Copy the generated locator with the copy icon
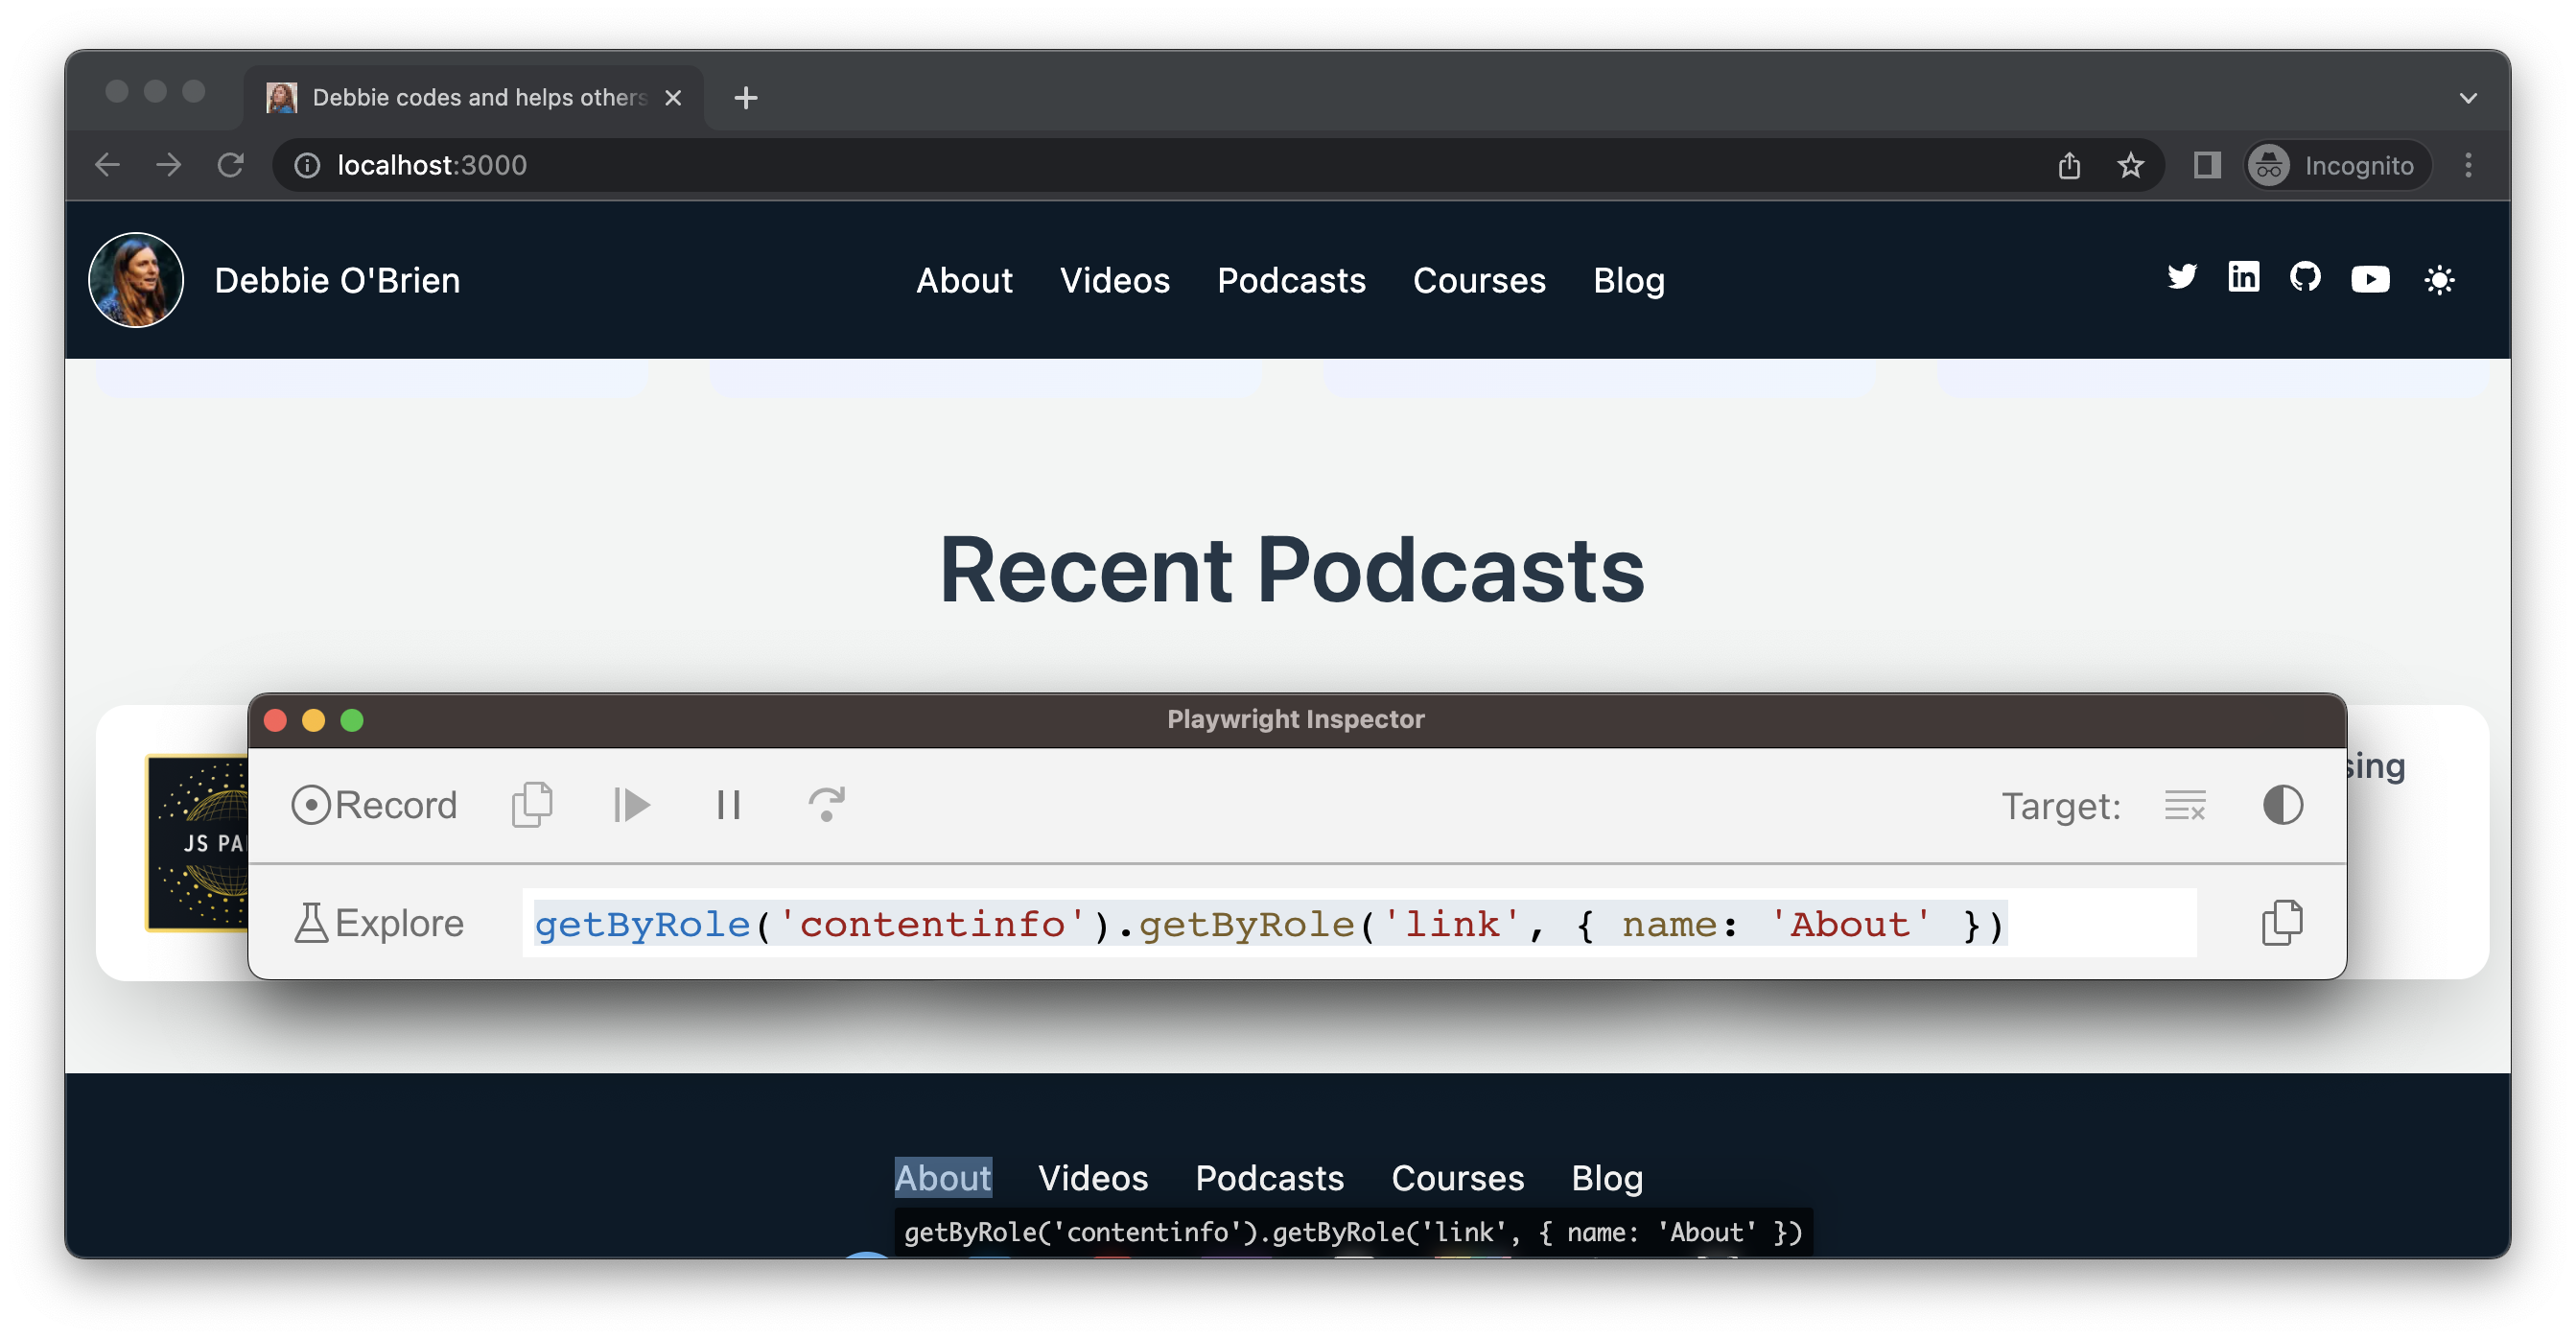Image resolution: width=2576 pixels, height=1339 pixels. [x=2283, y=922]
